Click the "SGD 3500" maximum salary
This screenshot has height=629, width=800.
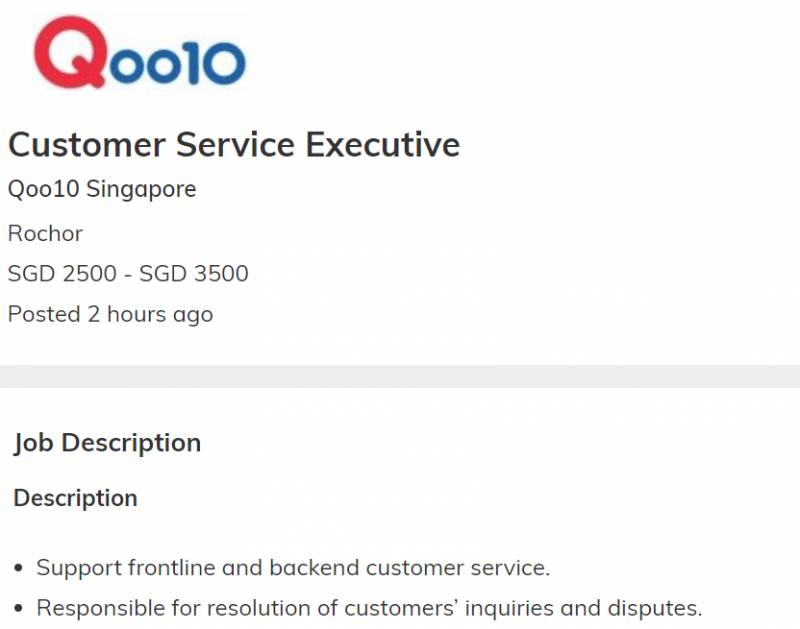click(194, 273)
